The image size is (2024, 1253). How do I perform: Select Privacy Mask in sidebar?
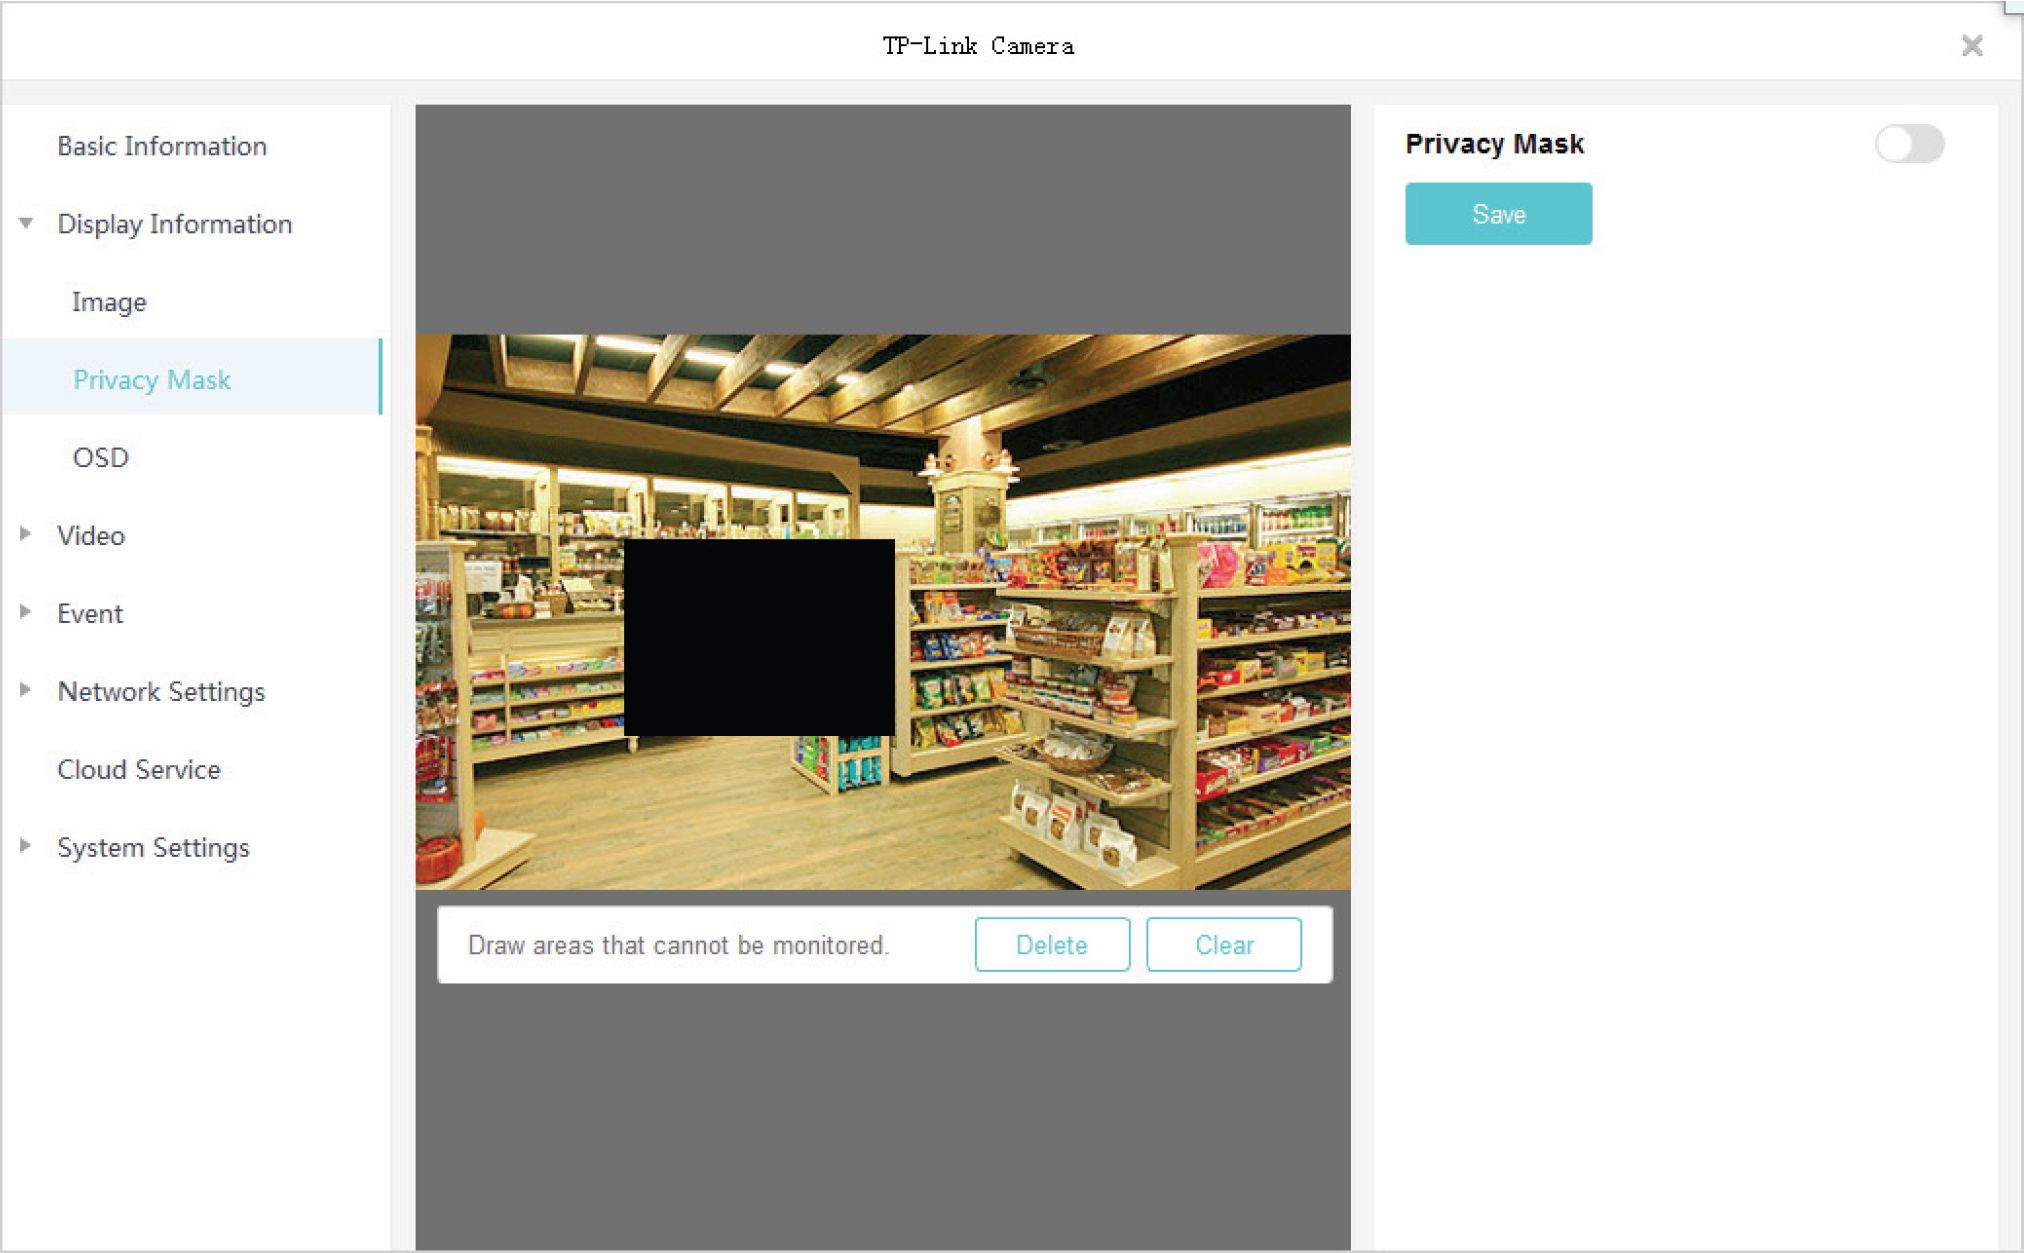coord(152,380)
